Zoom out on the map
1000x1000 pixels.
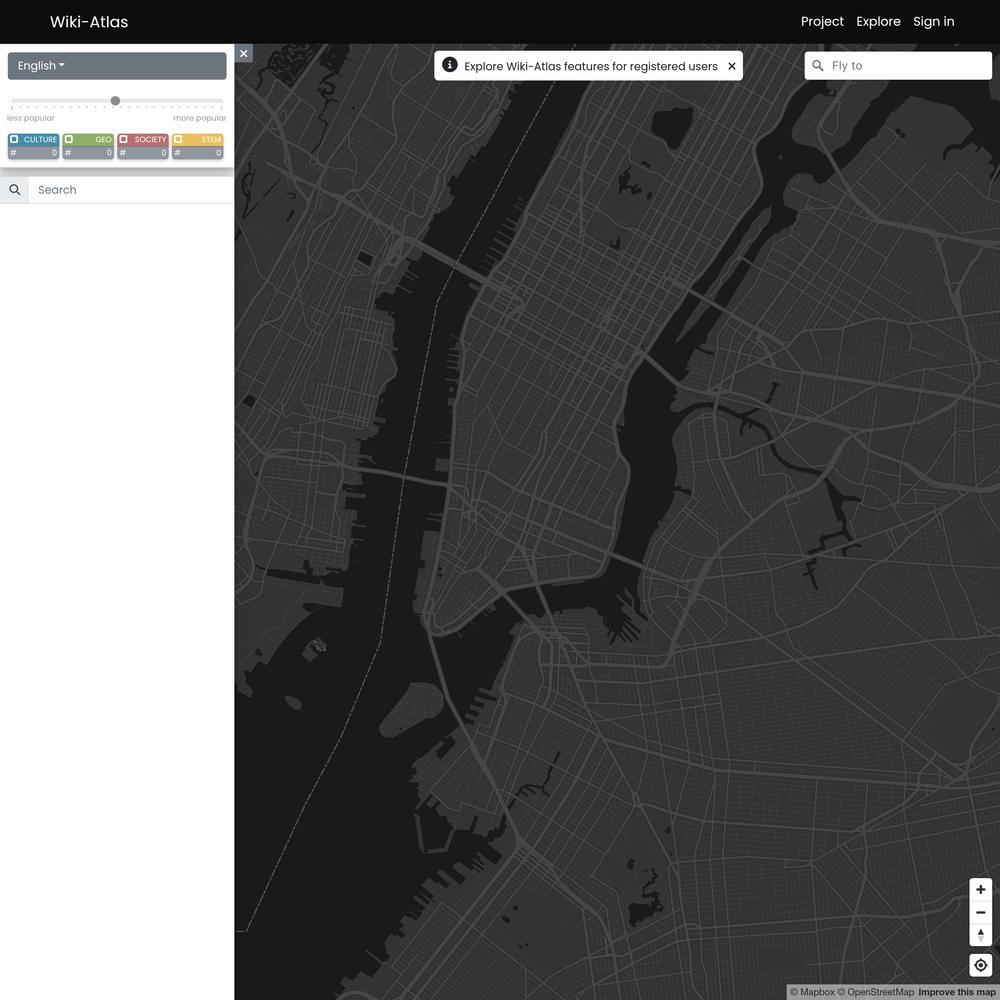coord(980,912)
